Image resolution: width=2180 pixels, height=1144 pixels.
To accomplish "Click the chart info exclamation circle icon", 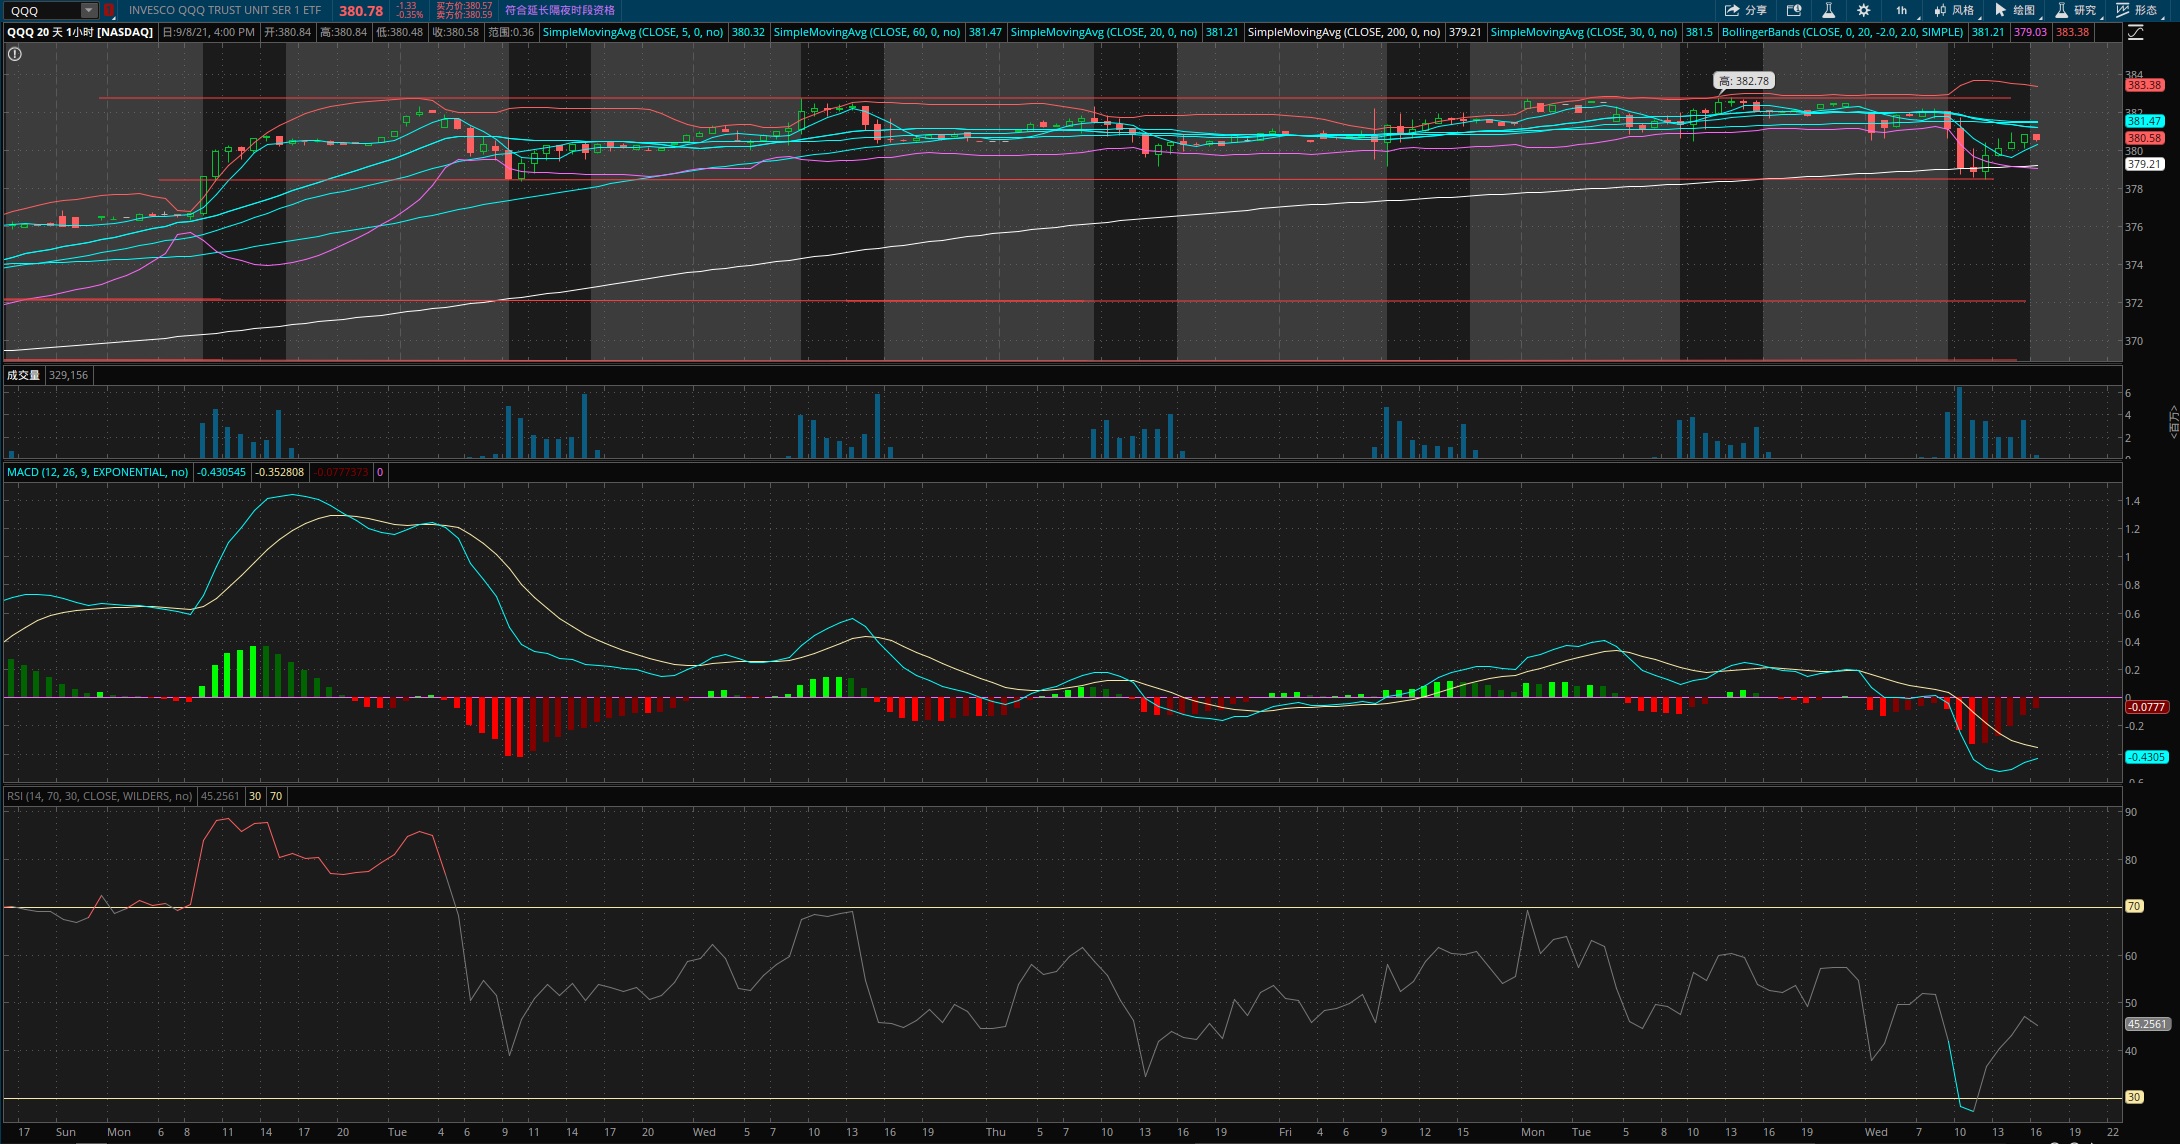I will pyautogui.click(x=15, y=54).
